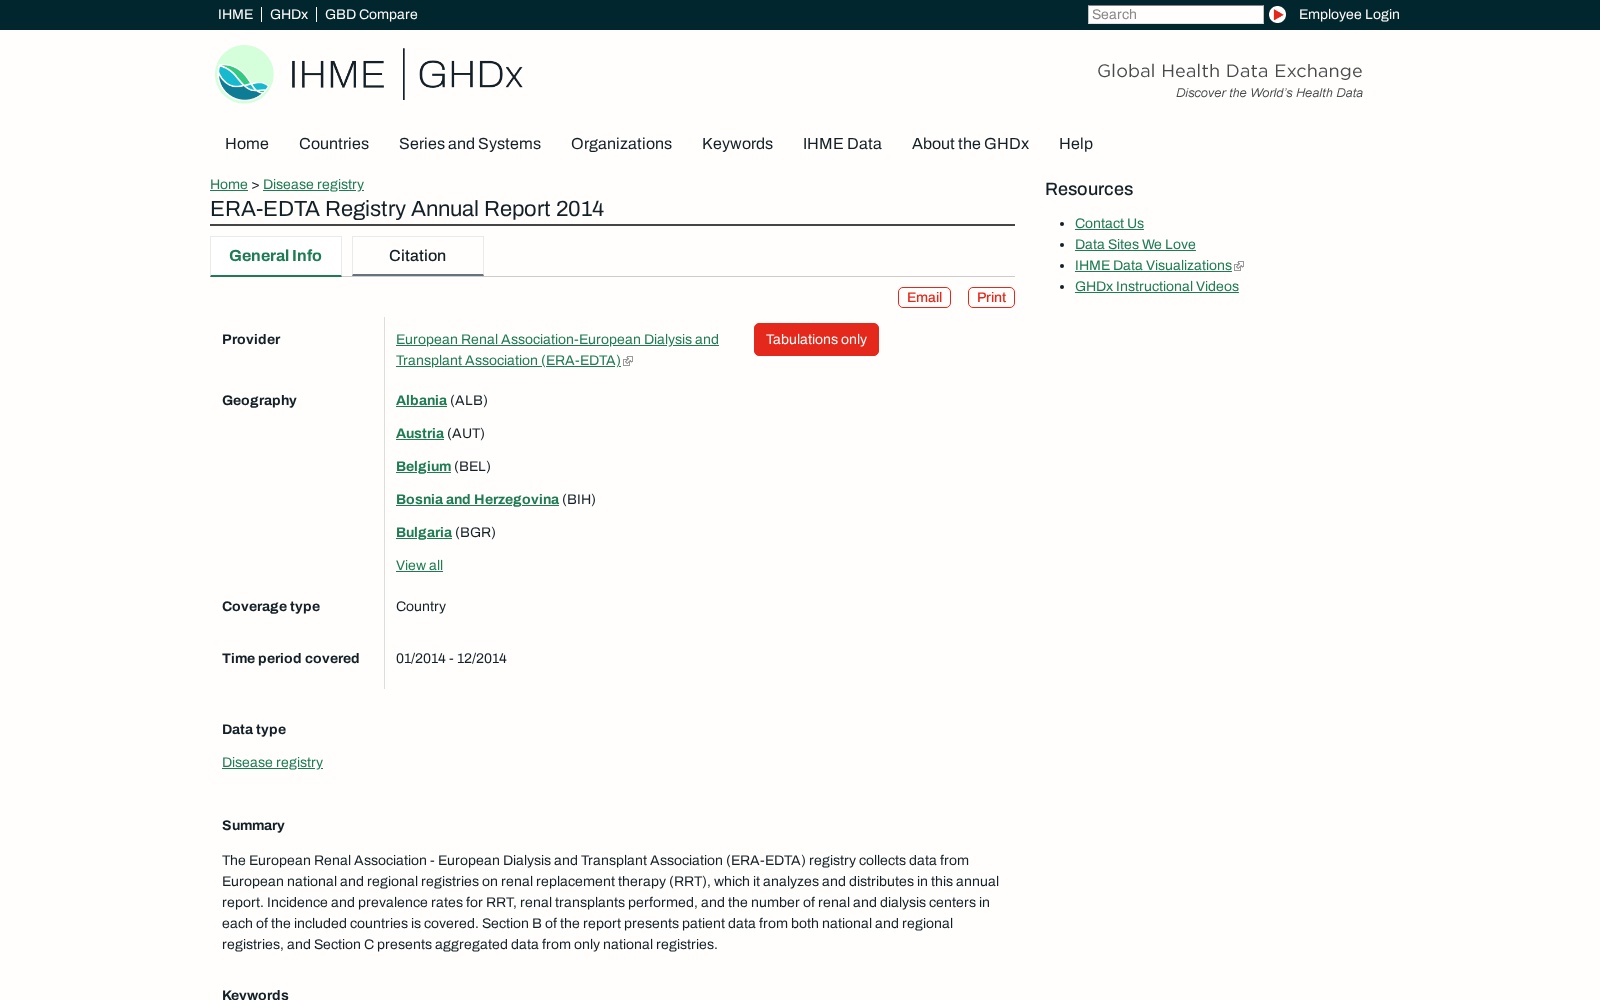Viewport: 1600px width, 1000px height.
Task: Click the time period value 01/2014 - 12/2014
Action: point(451,659)
